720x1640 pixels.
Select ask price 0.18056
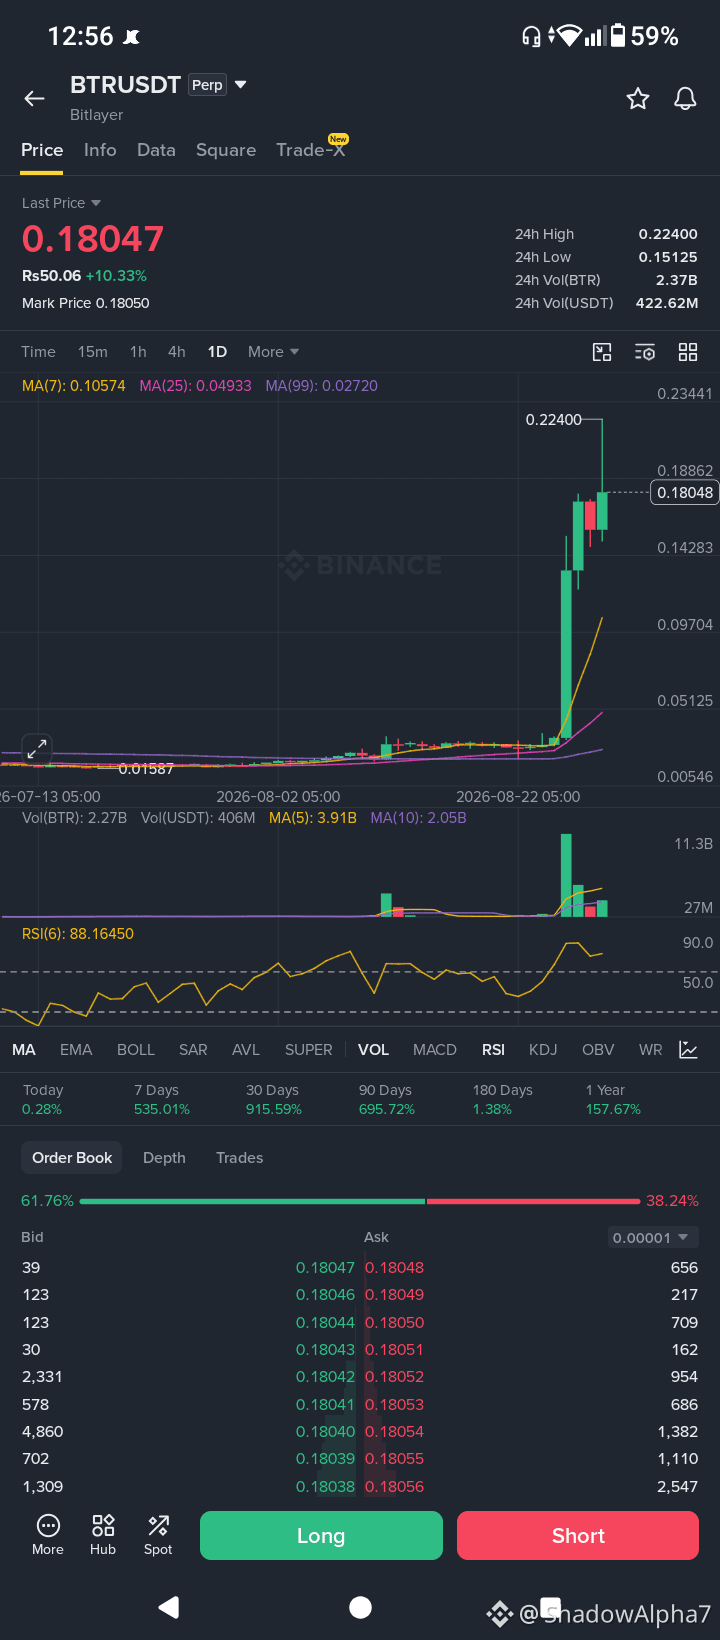pyautogui.click(x=394, y=1486)
